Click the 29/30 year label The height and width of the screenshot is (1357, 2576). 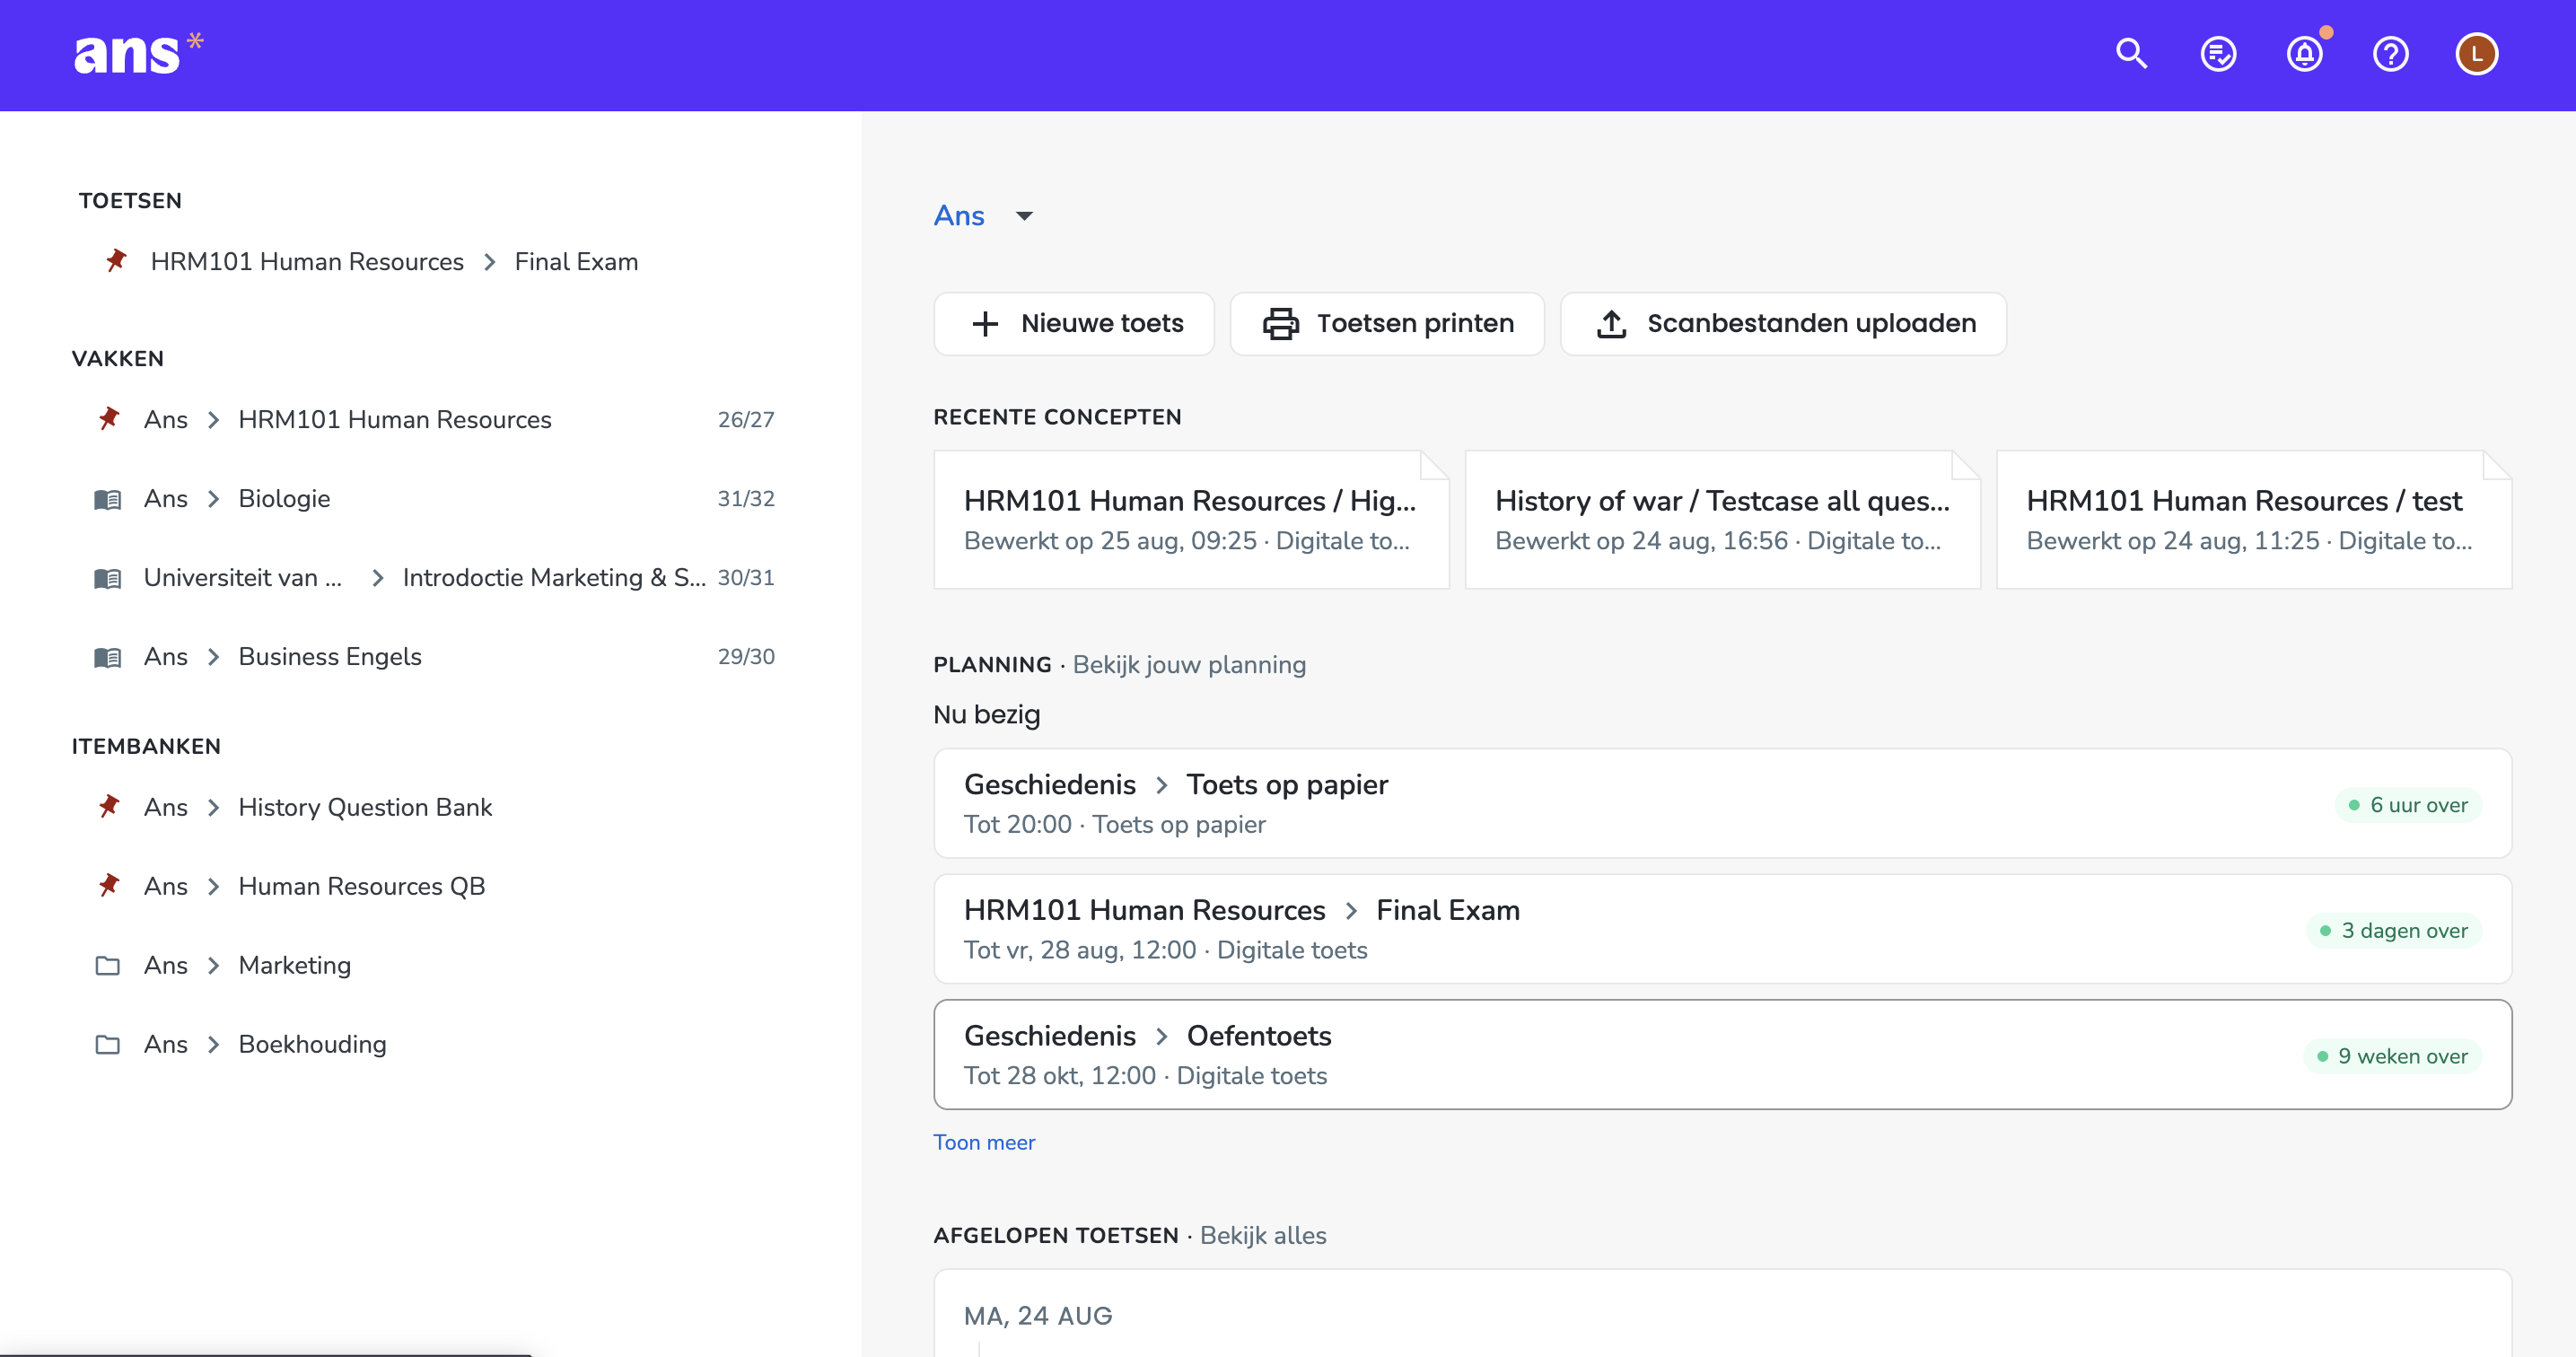(746, 657)
